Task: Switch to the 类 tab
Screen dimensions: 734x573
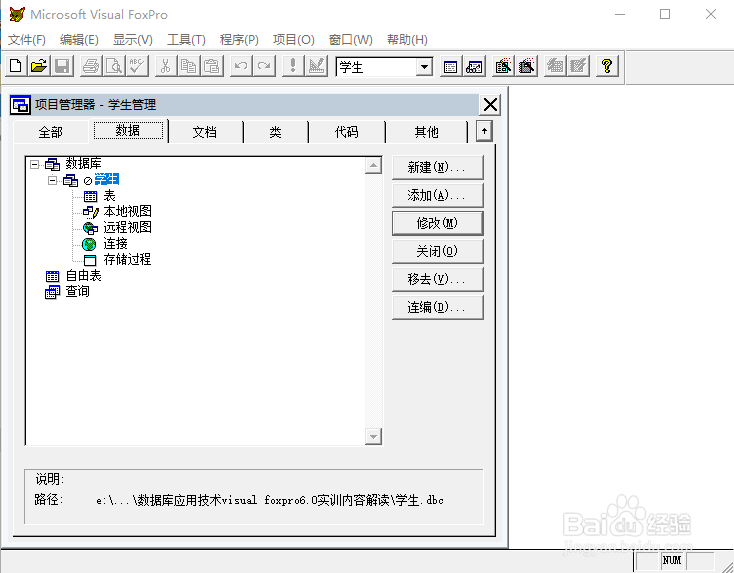Action: (x=275, y=132)
